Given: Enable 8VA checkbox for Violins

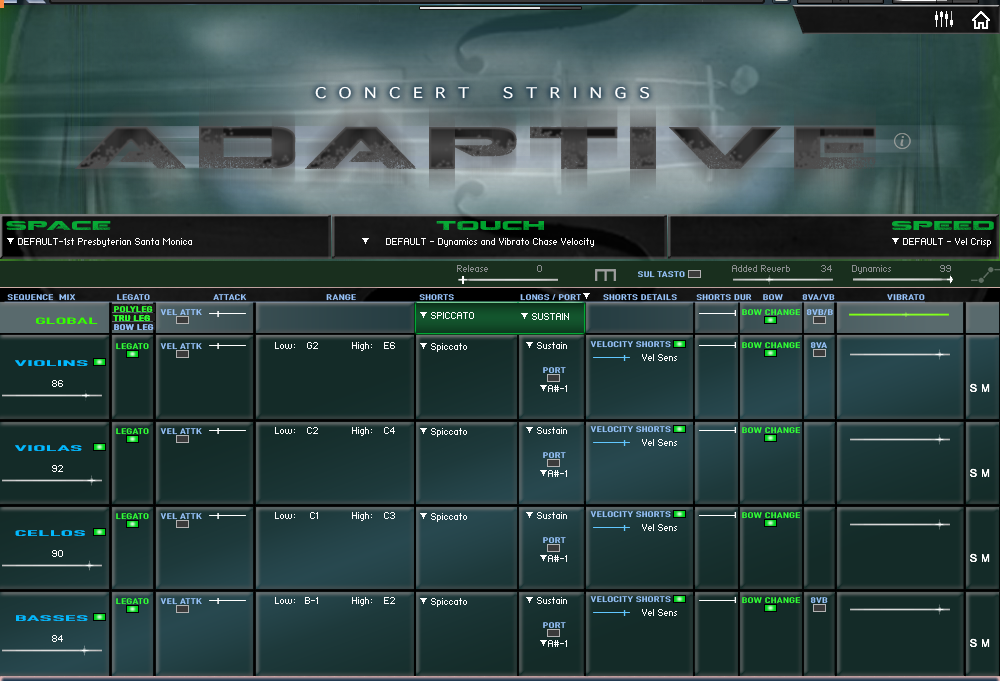Looking at the screenshot, I should coord(820,353).
